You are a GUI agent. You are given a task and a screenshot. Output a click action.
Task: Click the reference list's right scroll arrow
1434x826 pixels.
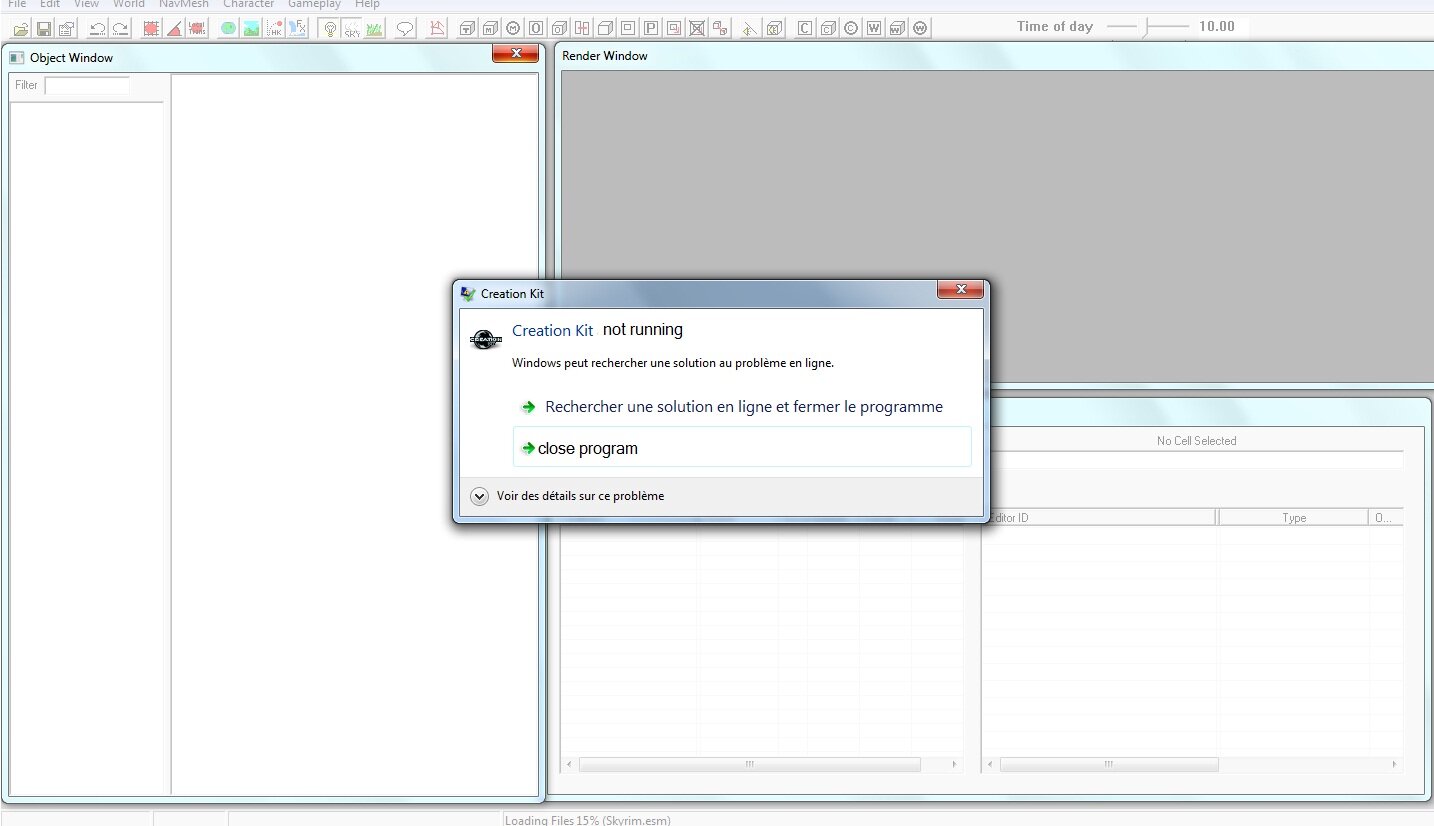tap(1395, 764)
